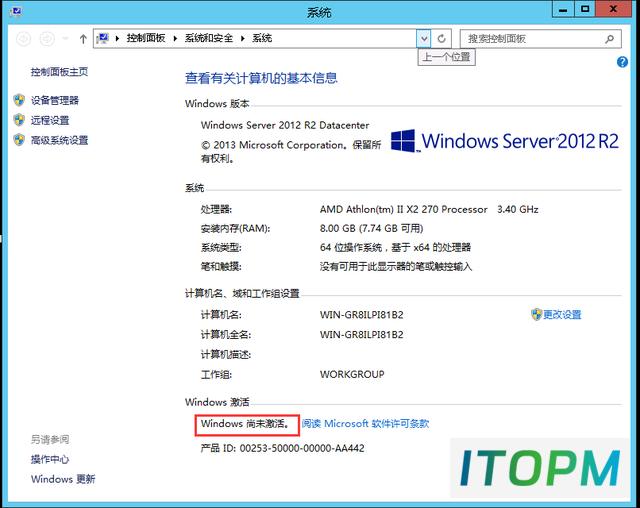This screenshot has height=508, width=640.
Task: Expand the arrow after 控制面板 breadcrumb
Action: pyautogui.click(x=175, y=39)
